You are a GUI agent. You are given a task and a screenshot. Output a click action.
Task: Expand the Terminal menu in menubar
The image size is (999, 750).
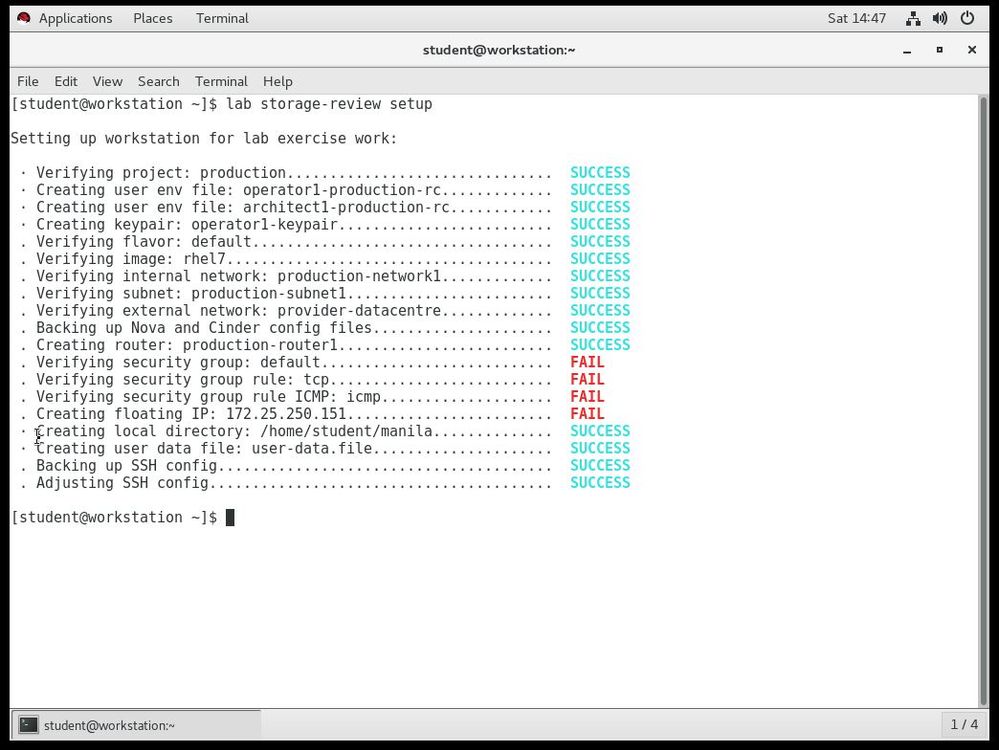point(221,81)
